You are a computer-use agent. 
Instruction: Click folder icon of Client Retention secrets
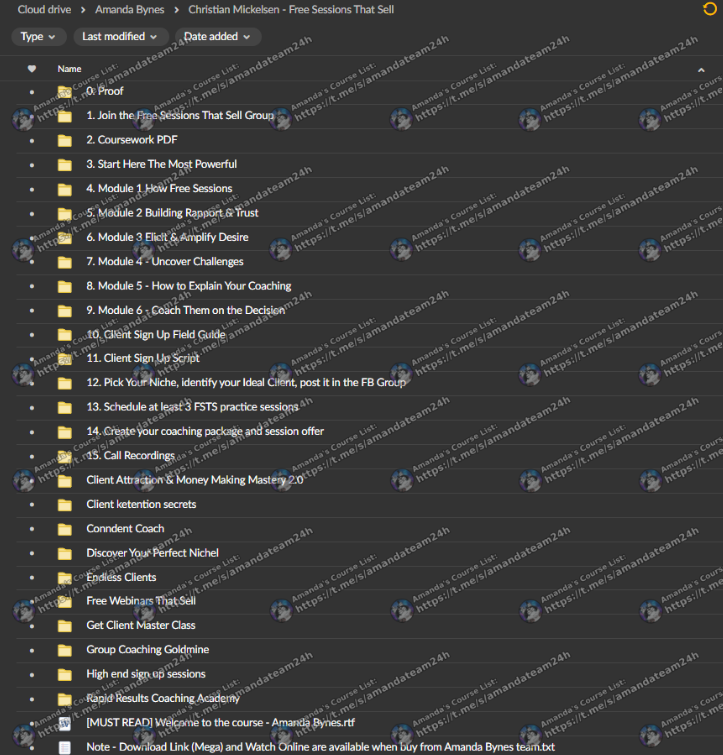pyautogui.click(x=65, y=505)
